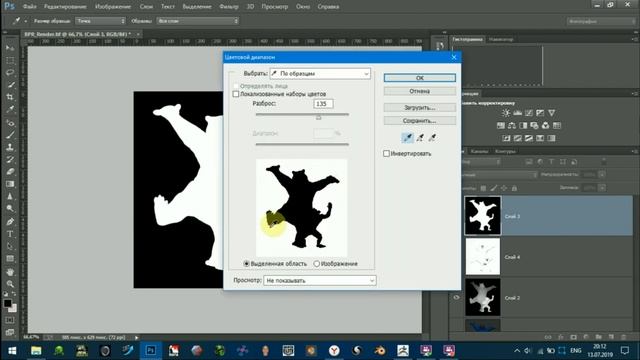Select the Crop tool
Screen dimensions: 640x360
(10, 97)
